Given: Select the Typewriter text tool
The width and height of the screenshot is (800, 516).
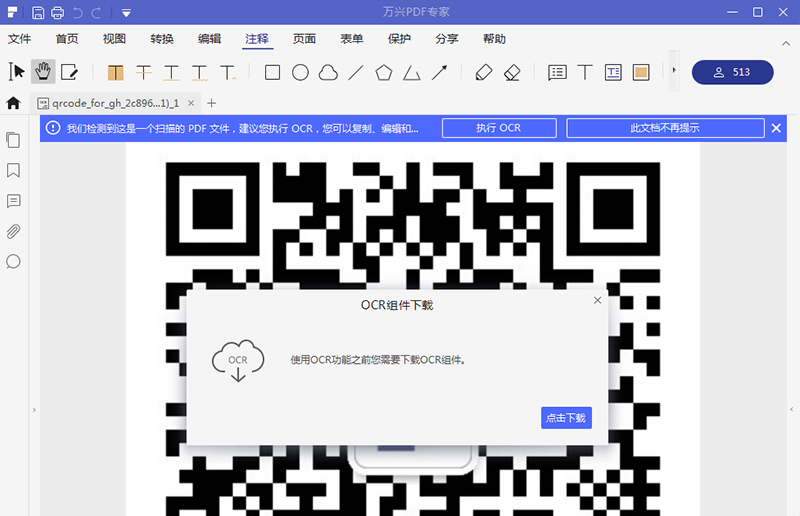Looking at the screenshot, I should [x=585, y=72].
